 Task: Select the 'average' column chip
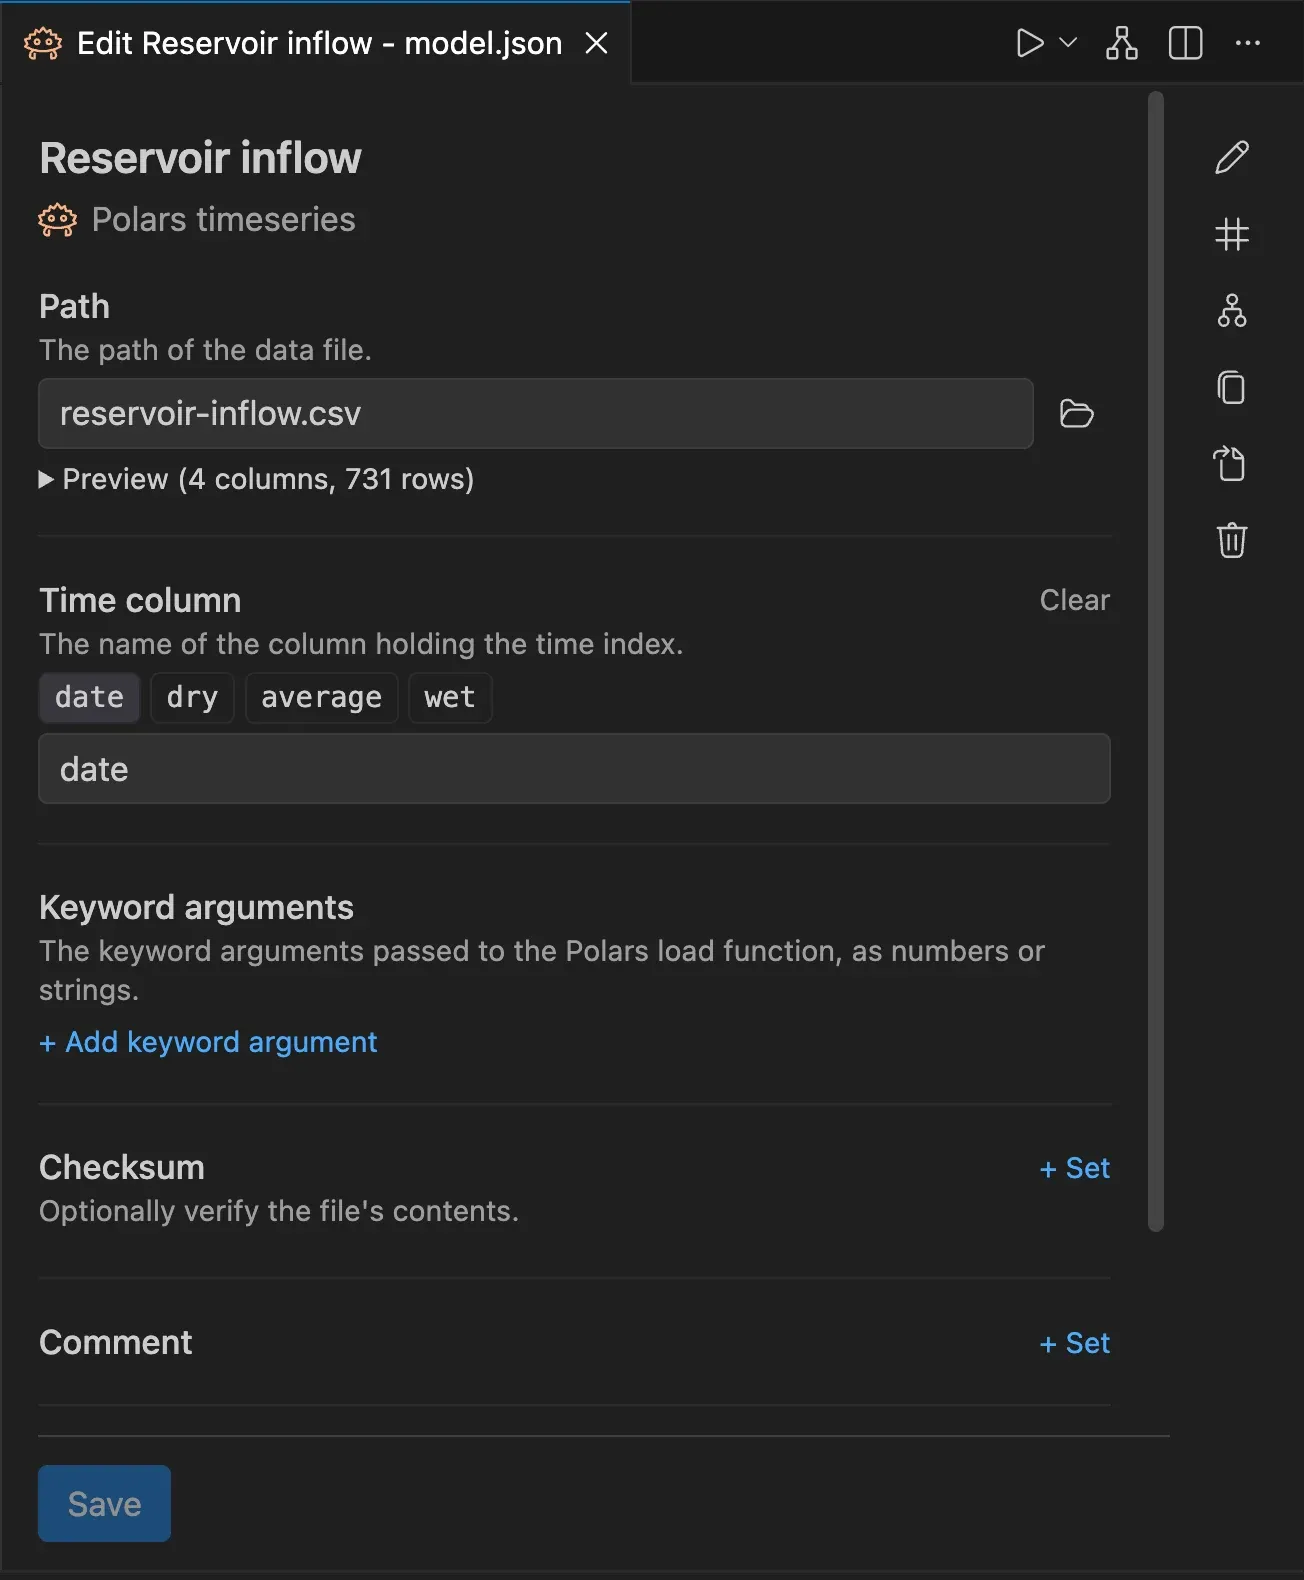(321, 697)
